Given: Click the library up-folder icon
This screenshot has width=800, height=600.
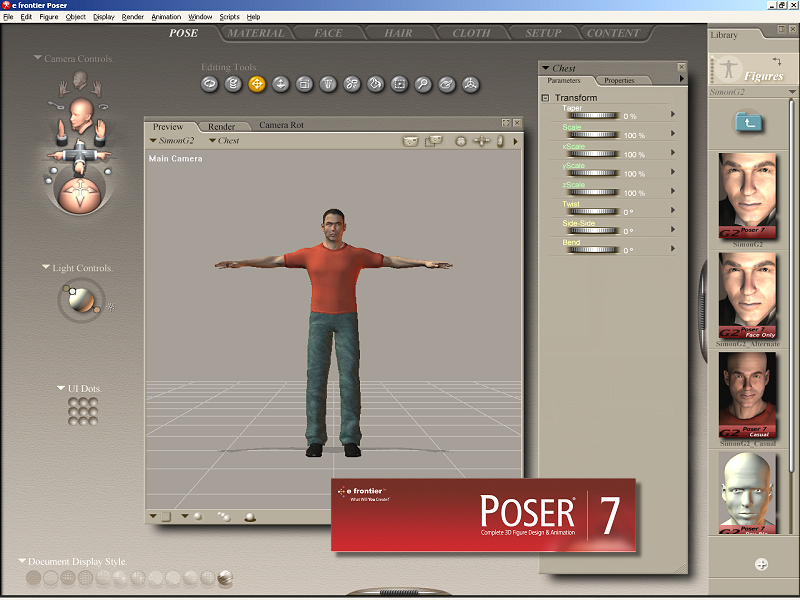Looking at the screenshot, I should (750, 122).
